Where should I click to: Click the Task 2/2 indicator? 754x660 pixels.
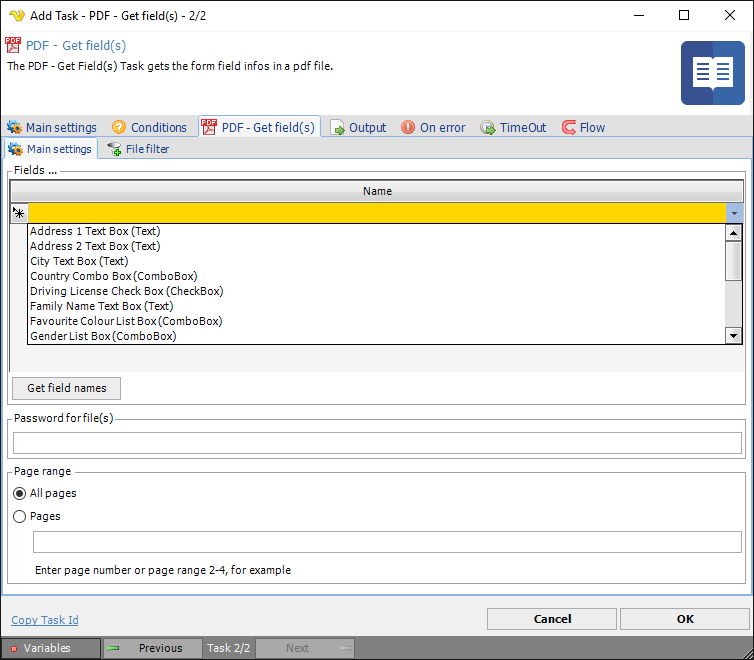point(228,648)
